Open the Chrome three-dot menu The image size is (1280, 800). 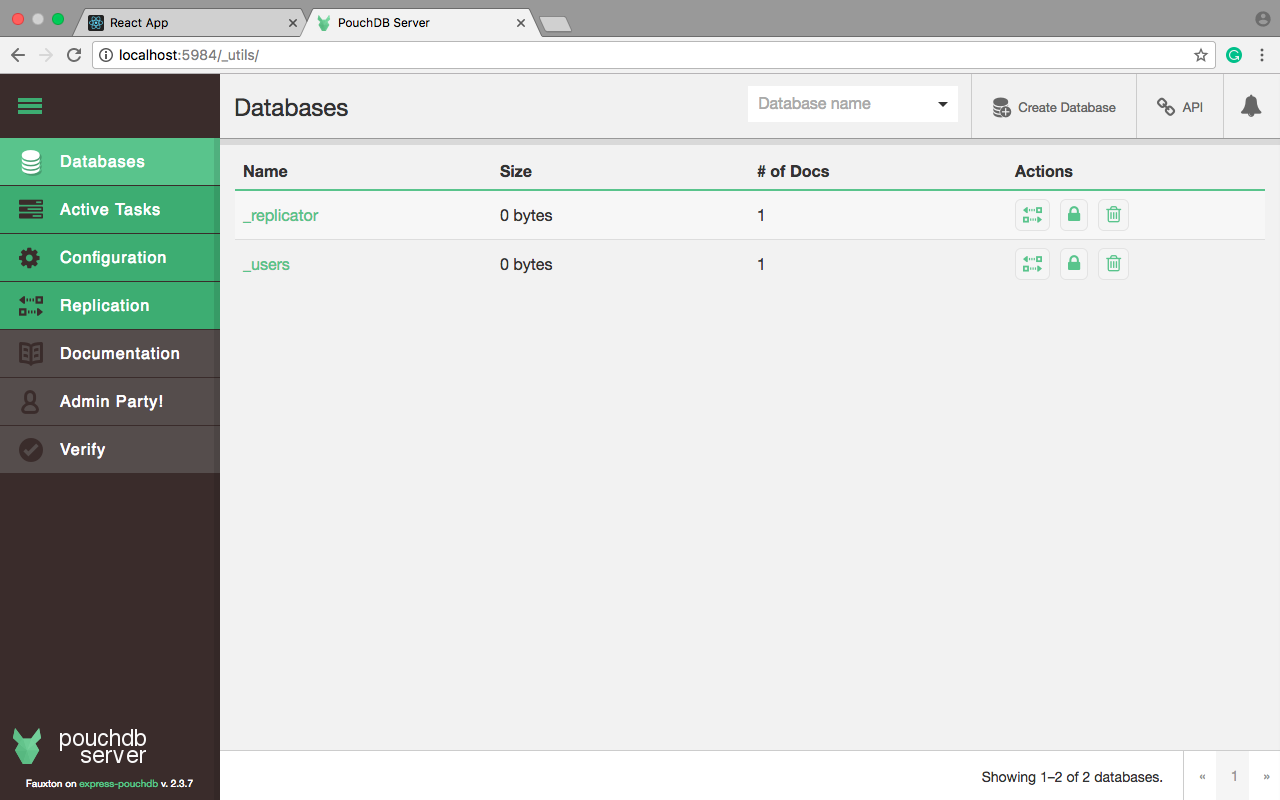1262,55
